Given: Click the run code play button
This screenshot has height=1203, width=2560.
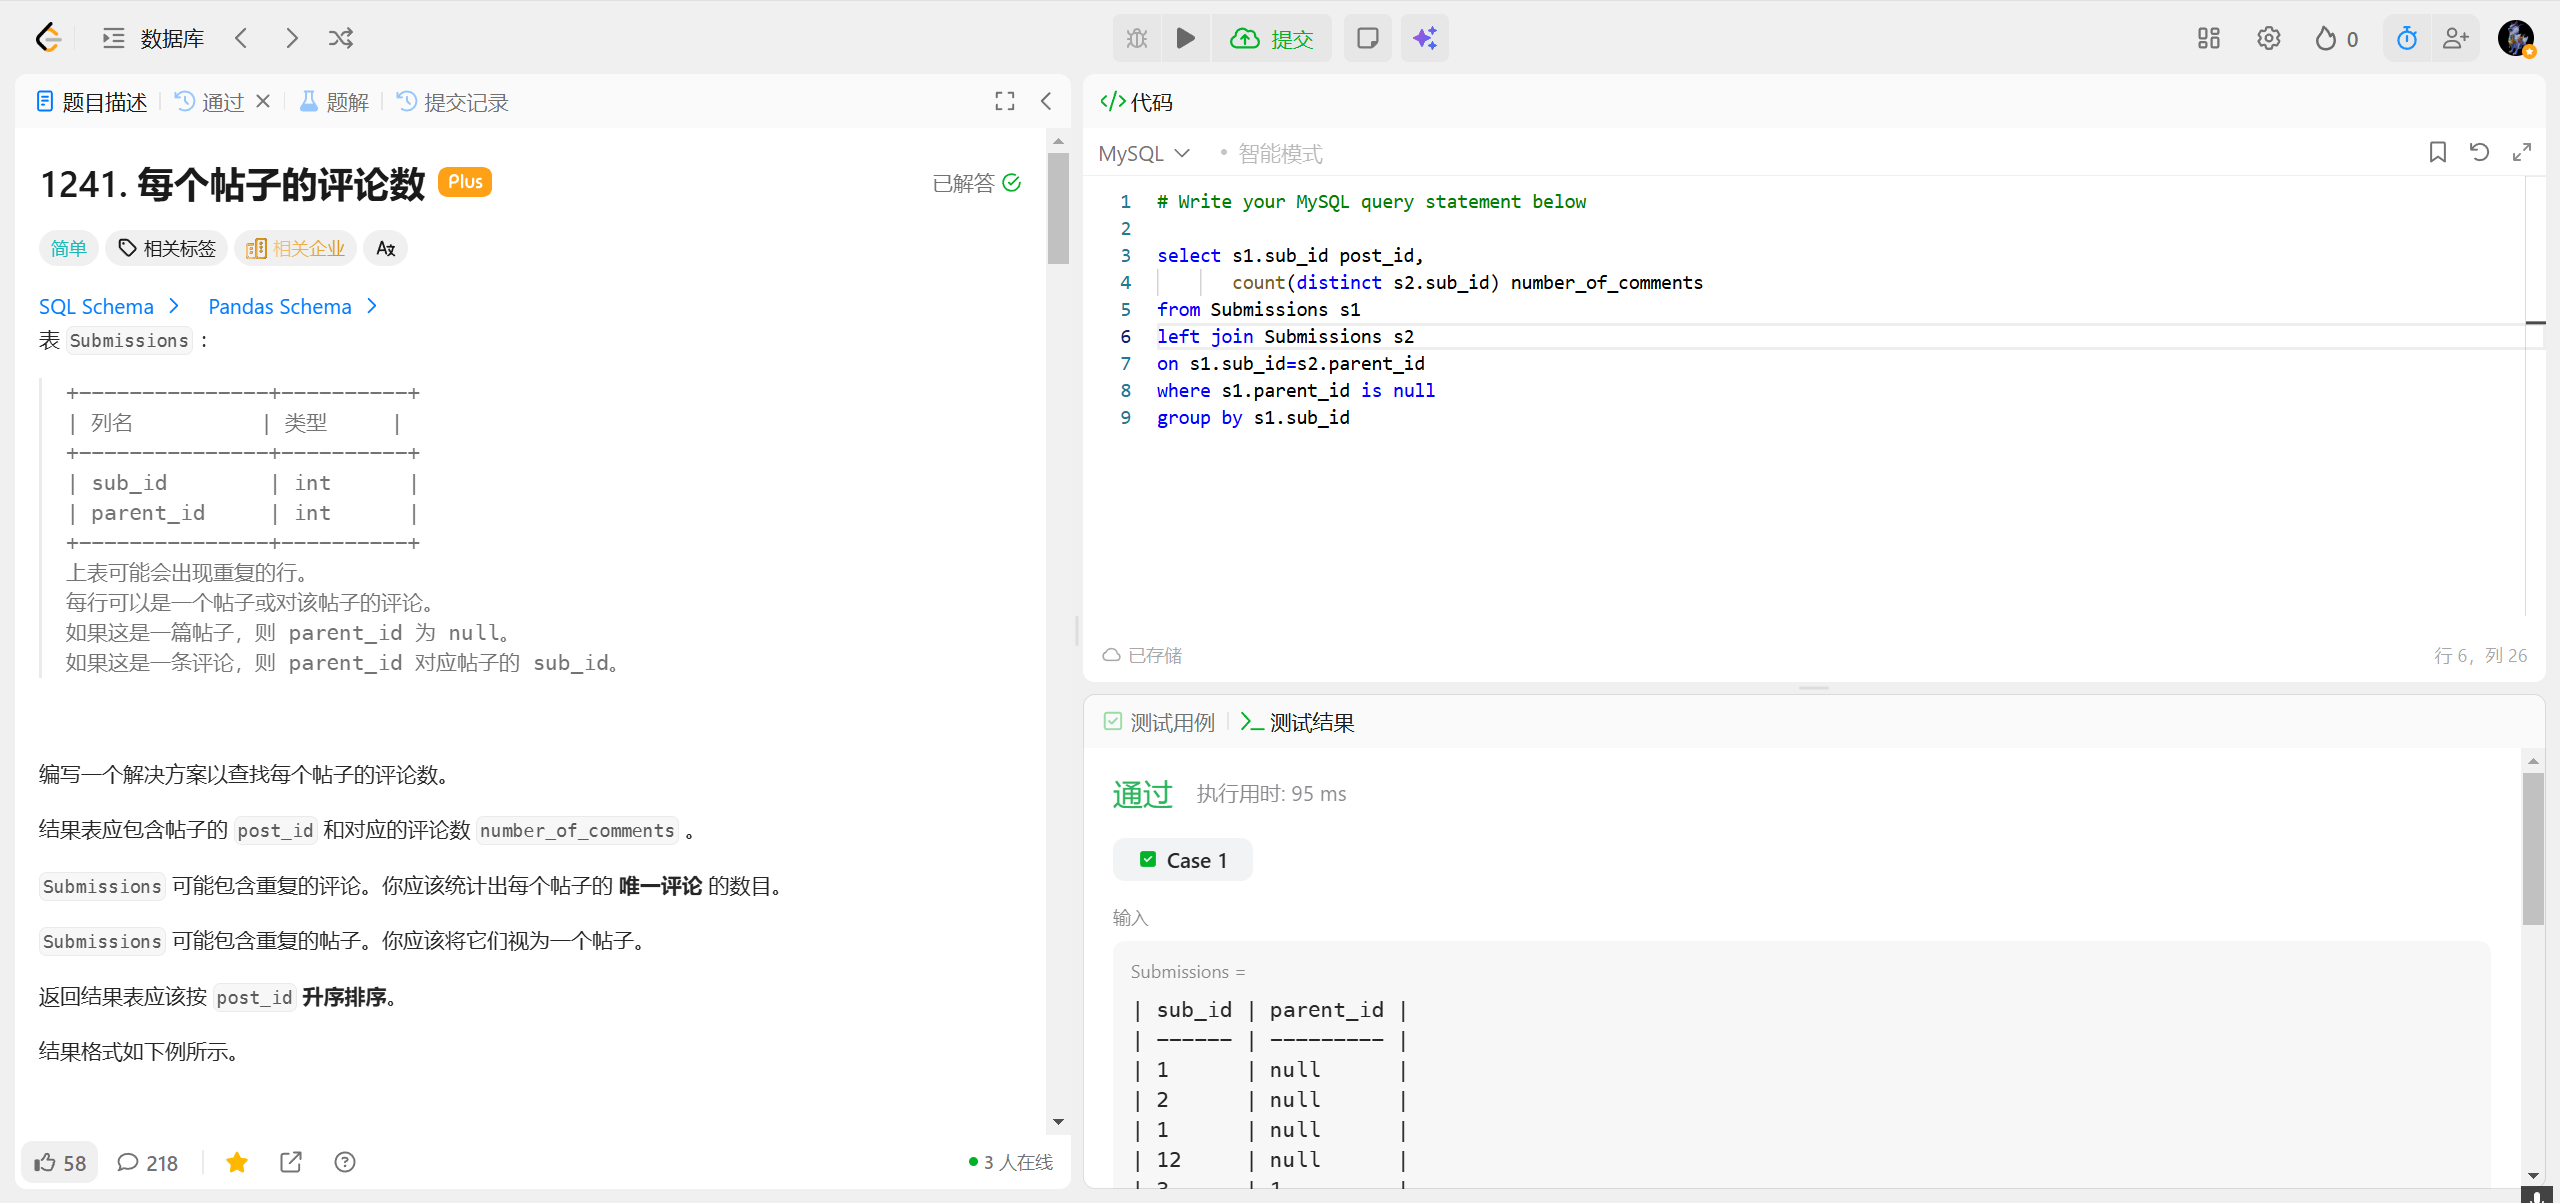Looking at the screenshot, I should (x=1185, y=38).
